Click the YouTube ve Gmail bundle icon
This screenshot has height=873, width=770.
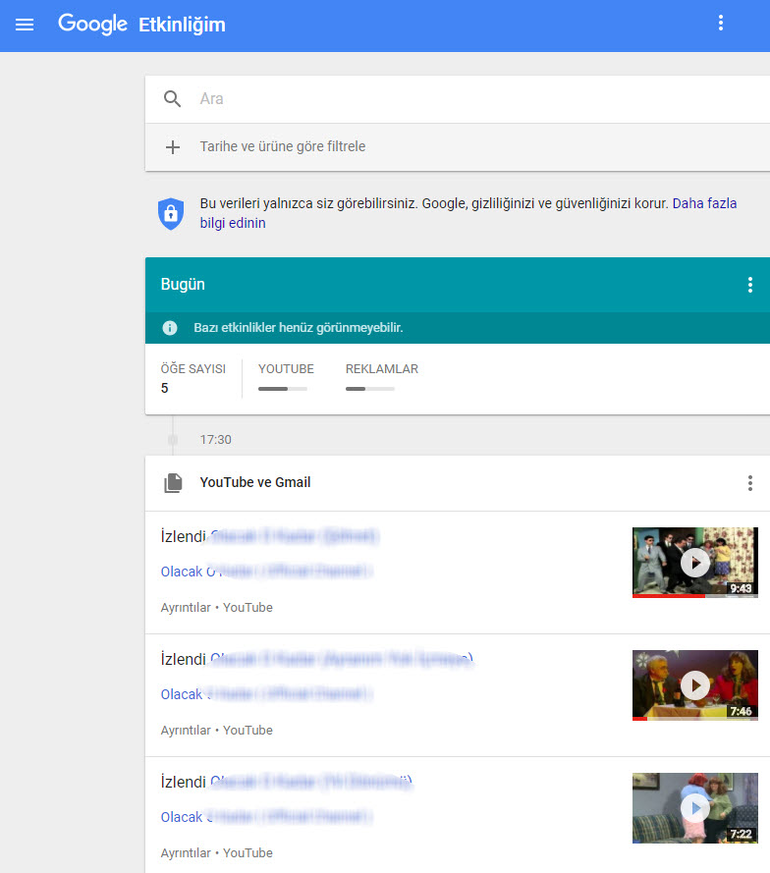[x=173, y=483]
